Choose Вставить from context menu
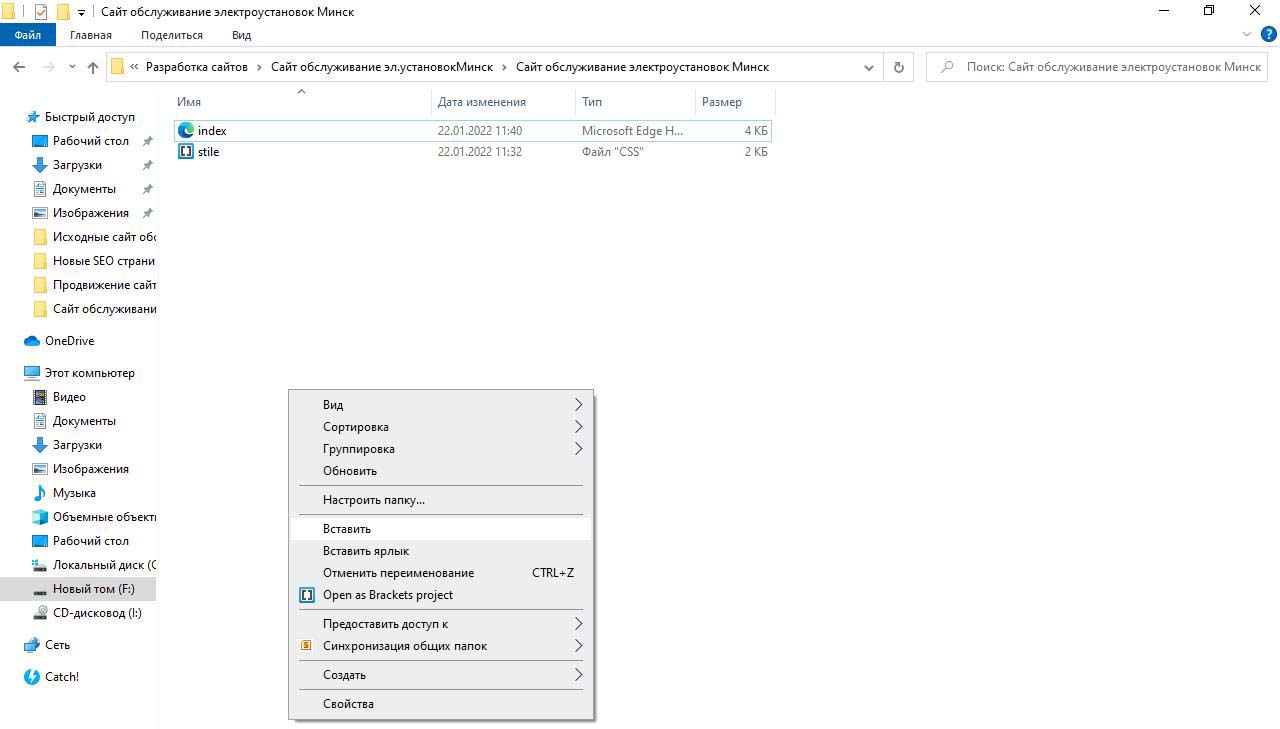 click(347, 529)
